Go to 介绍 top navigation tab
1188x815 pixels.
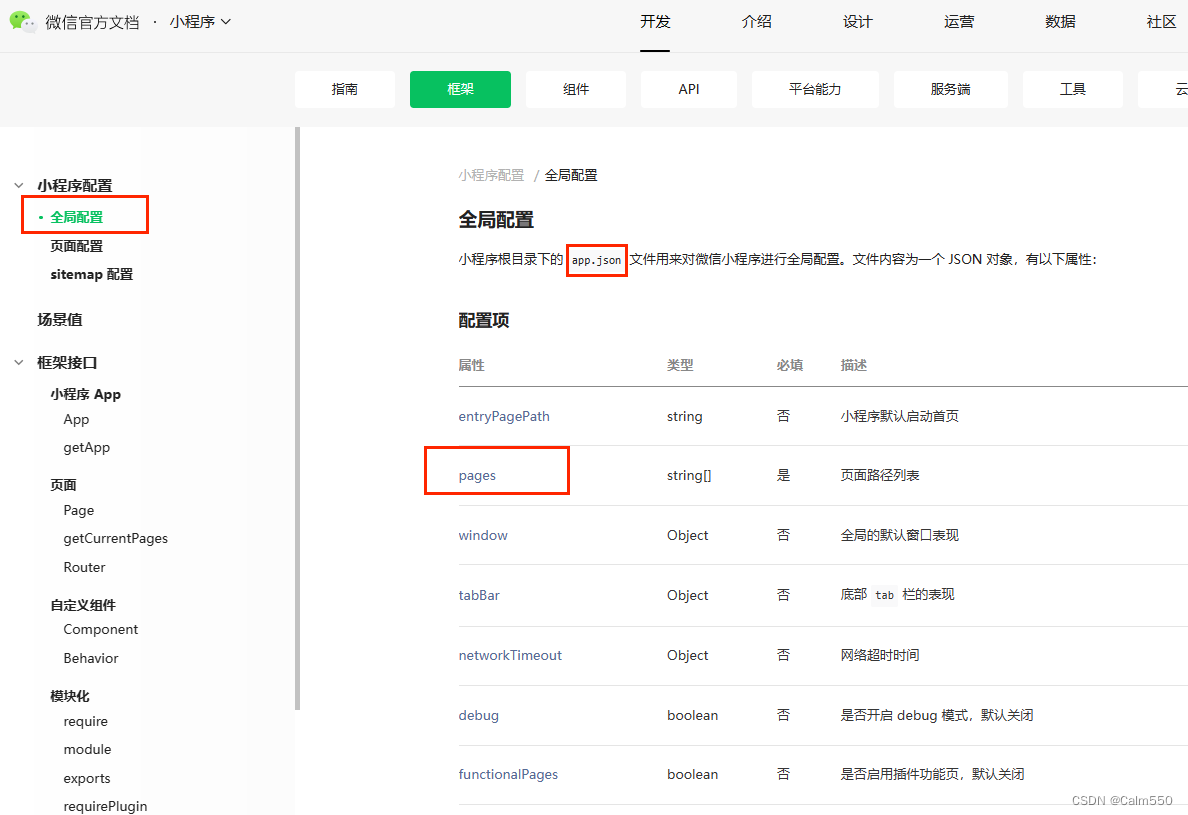(x=756, y=22)
